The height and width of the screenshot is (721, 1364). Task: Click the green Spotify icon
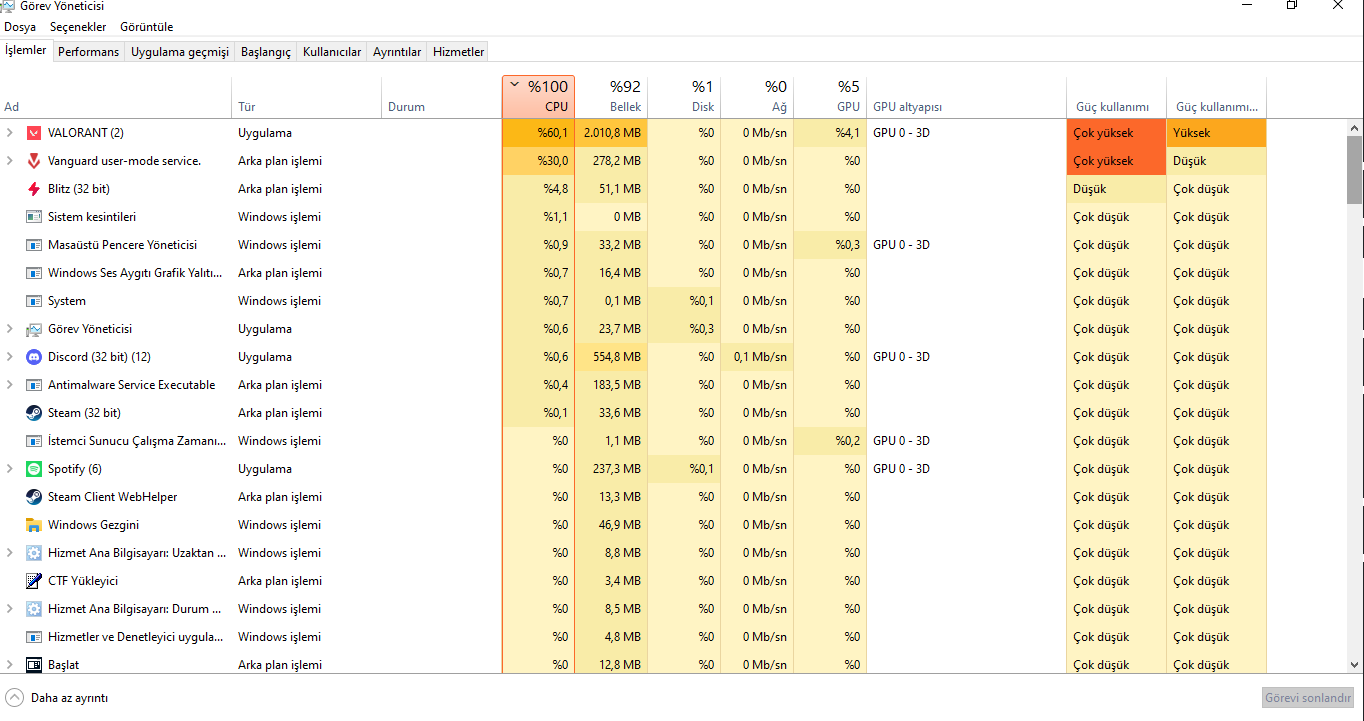point(34,469)
